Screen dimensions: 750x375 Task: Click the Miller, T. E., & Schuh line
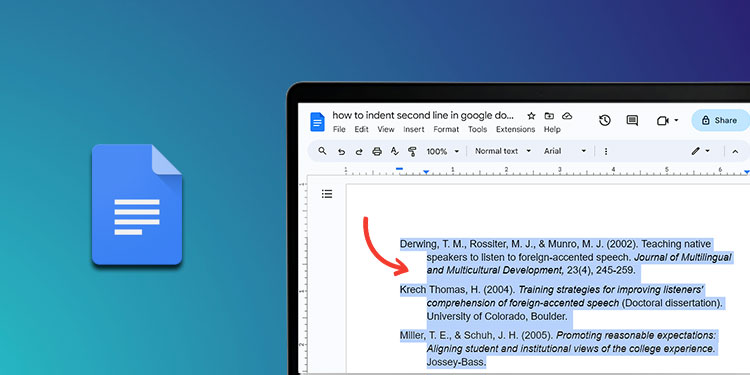[x=558, y=335]
